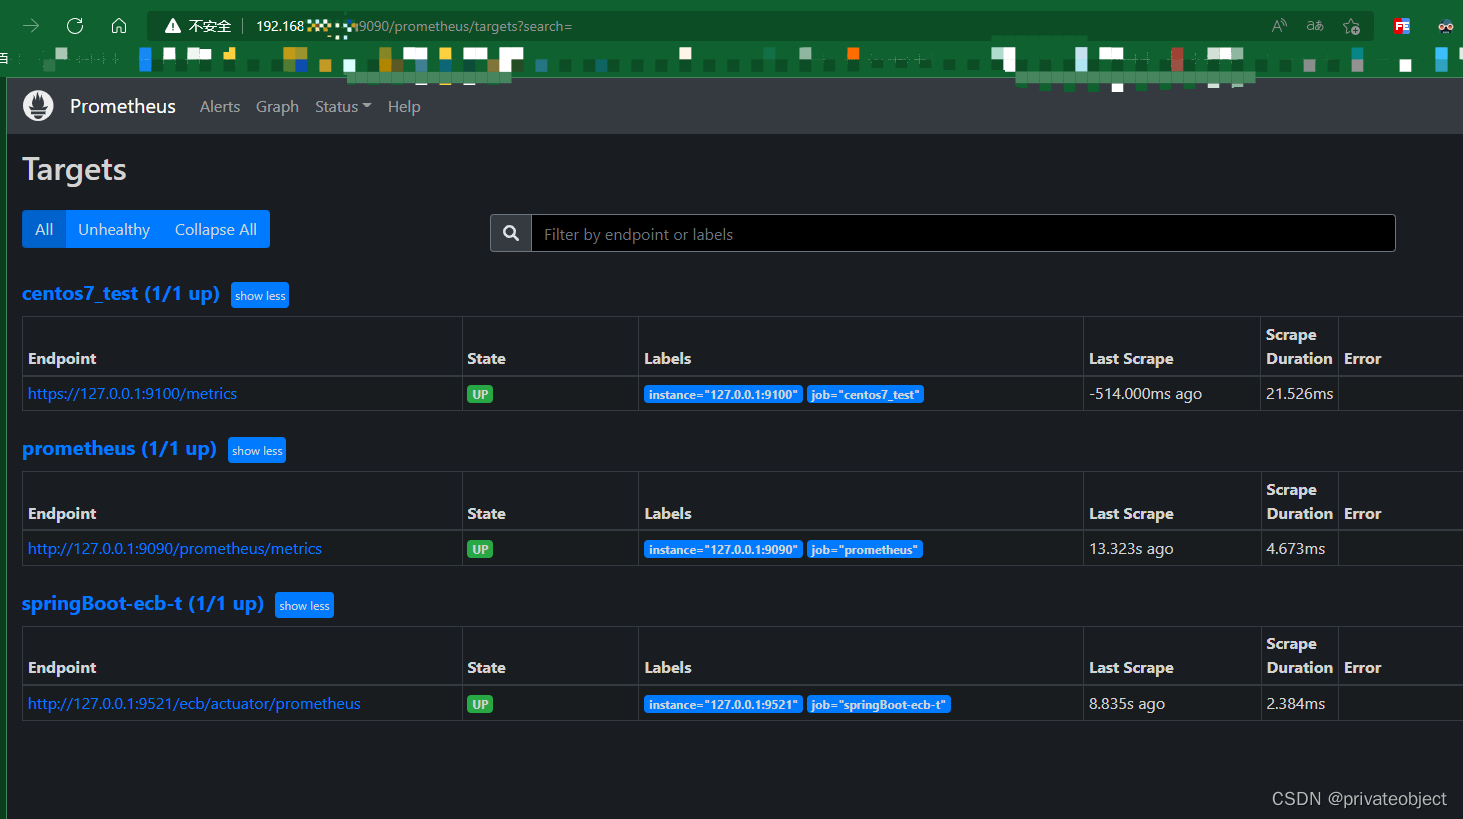Click the translate icon in the address bar

click(1315, 26)
